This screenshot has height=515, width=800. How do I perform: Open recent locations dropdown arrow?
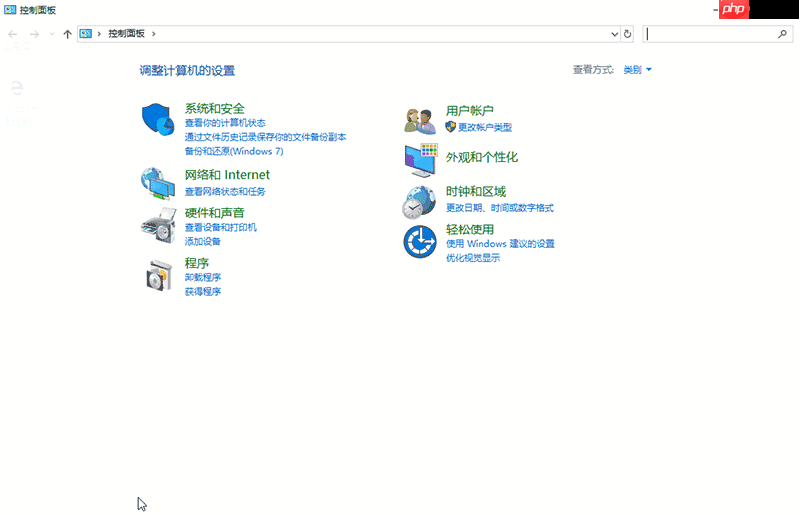pyautogui.click(x=52, y=34)
